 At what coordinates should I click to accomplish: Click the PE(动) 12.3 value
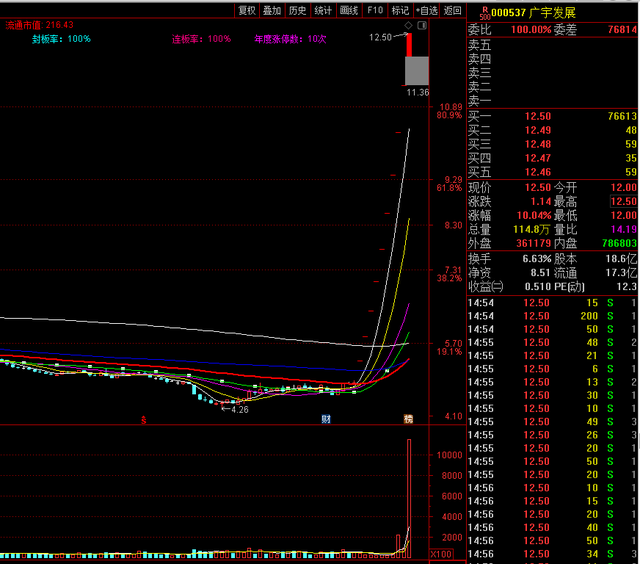click(x=627, y=286)
